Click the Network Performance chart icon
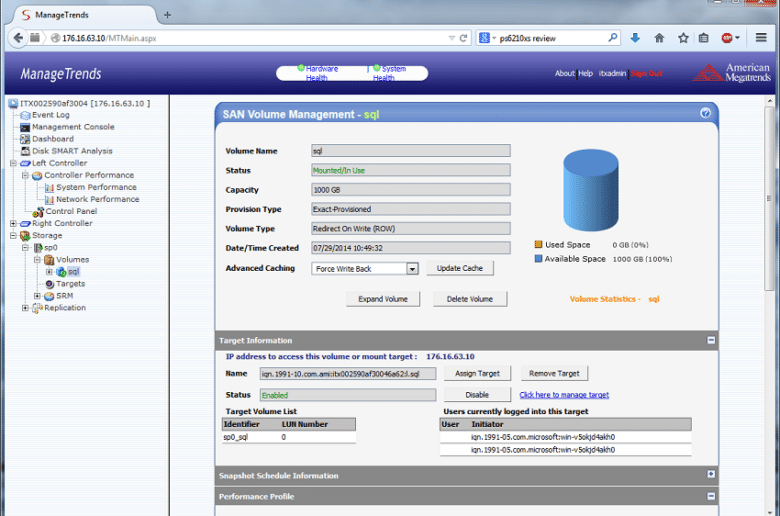This screenshot has width=780, height=516. click(49, 199)
